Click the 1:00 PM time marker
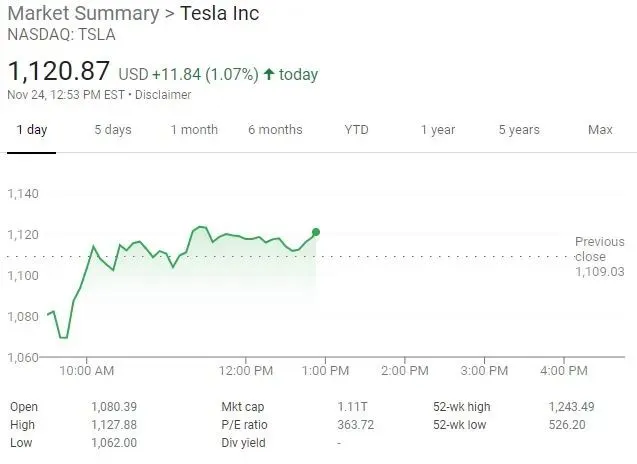 (x=325, y=371)
